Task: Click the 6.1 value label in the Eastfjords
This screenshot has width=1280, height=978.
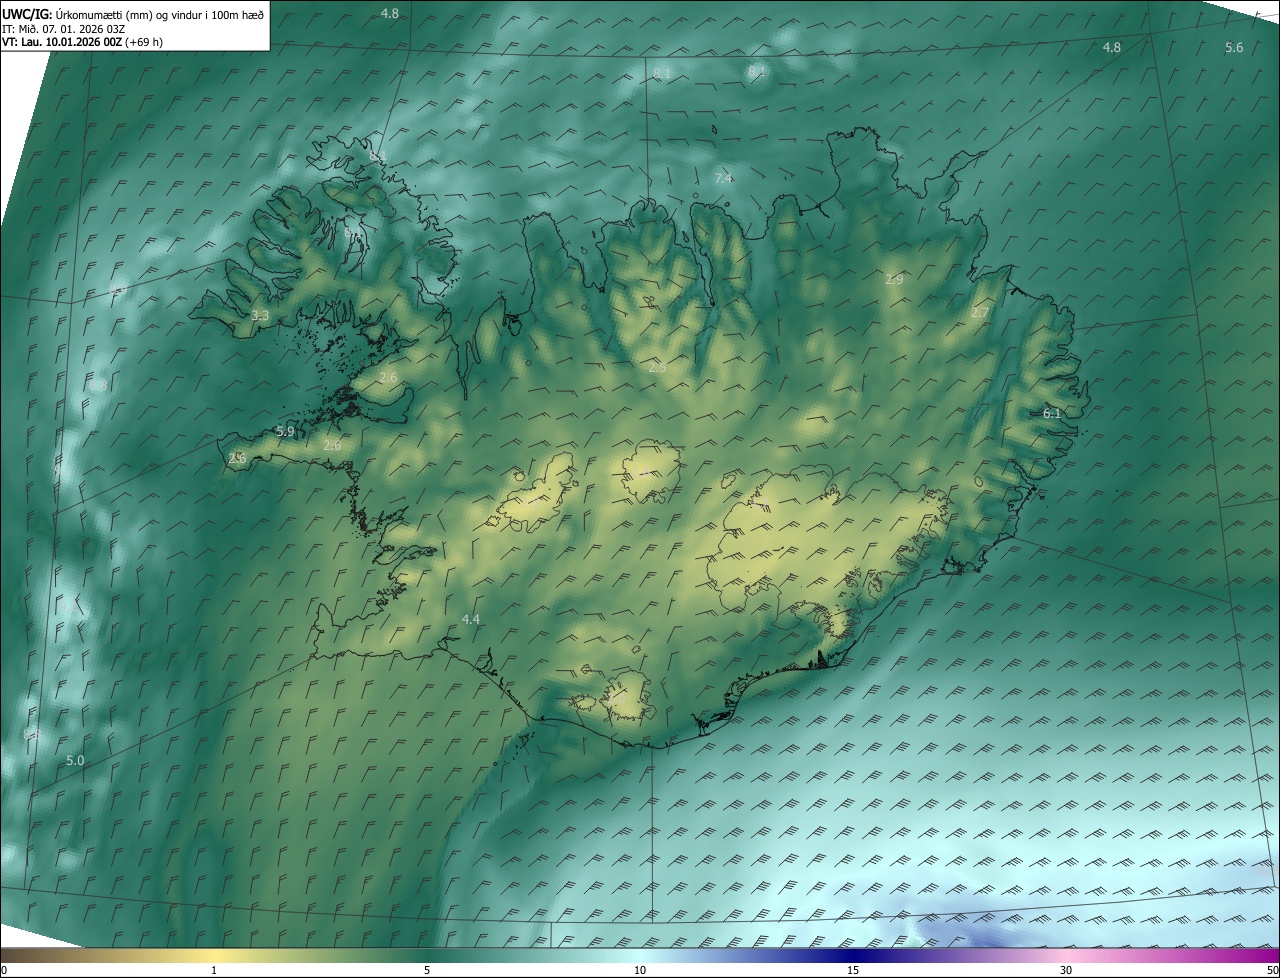Action: pos(1052,413)
